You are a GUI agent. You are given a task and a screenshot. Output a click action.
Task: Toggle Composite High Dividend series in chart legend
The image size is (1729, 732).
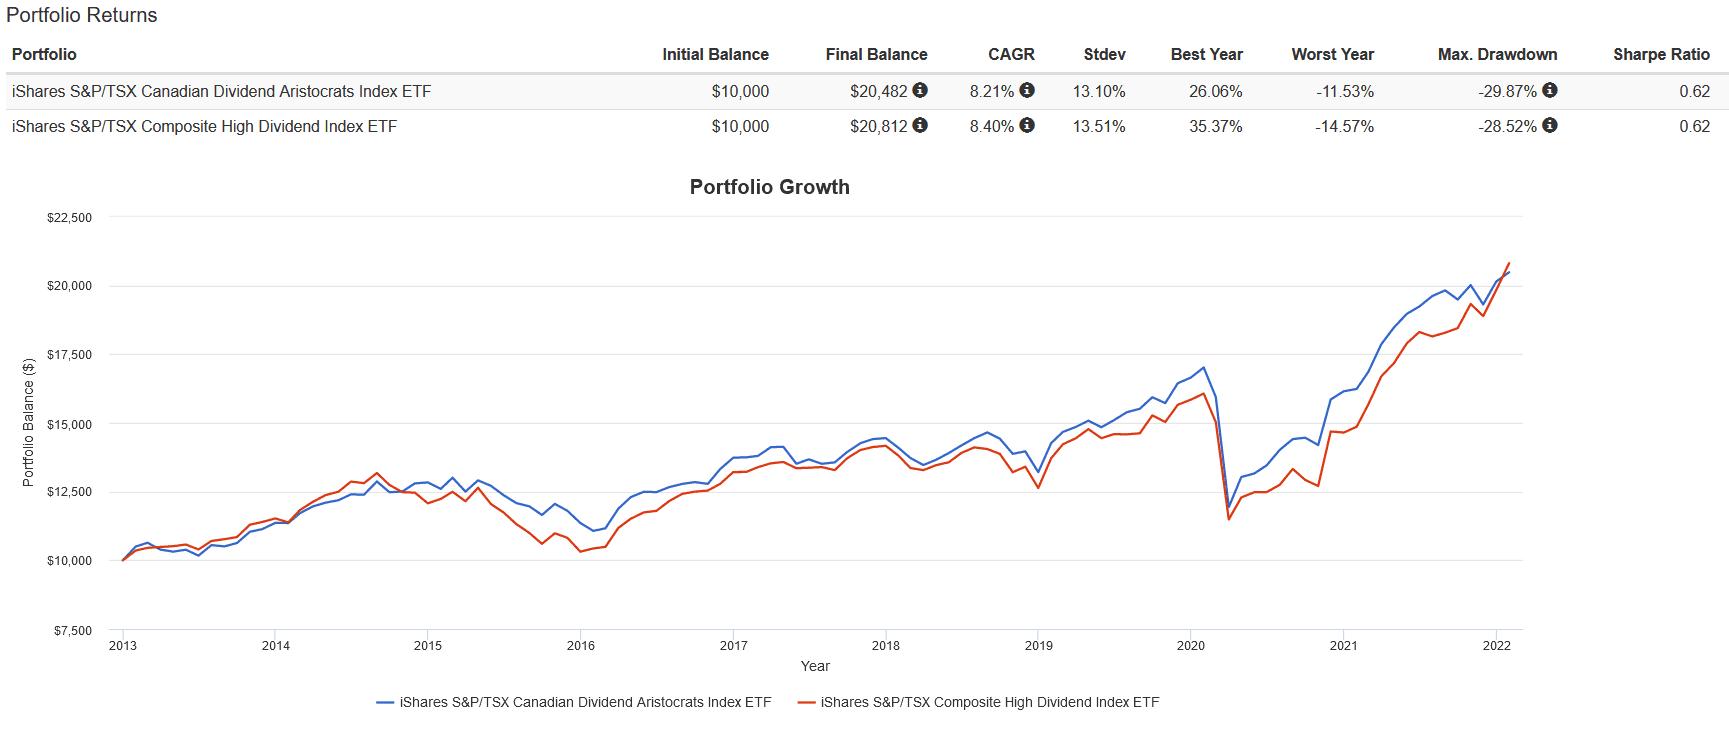point(990,702)
